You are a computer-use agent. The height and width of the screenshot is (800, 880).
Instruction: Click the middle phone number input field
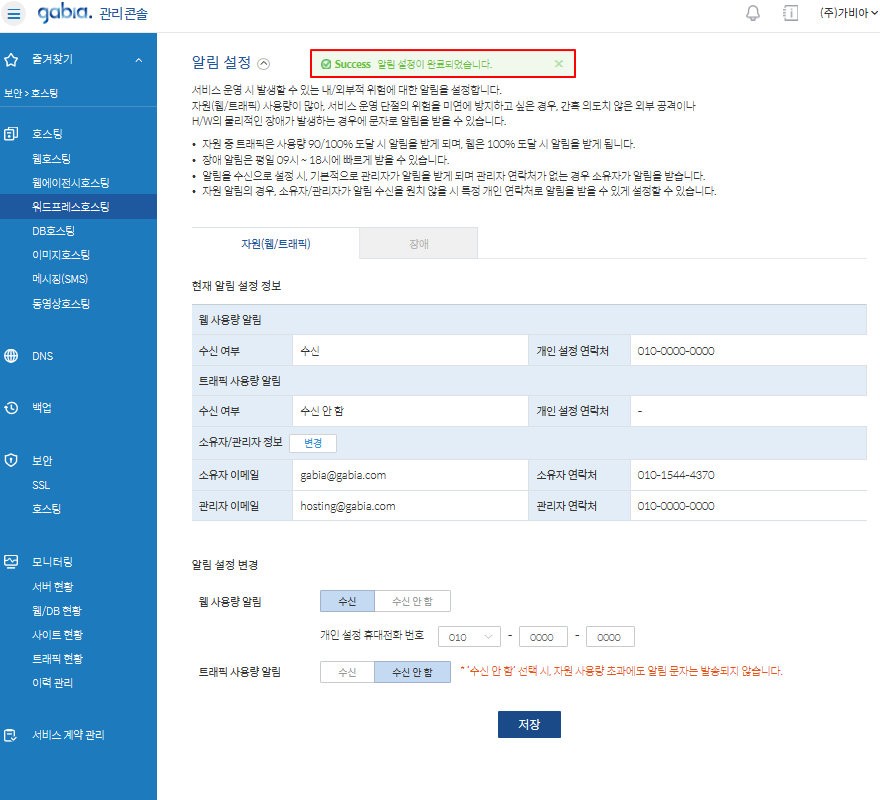coord(543,637)
